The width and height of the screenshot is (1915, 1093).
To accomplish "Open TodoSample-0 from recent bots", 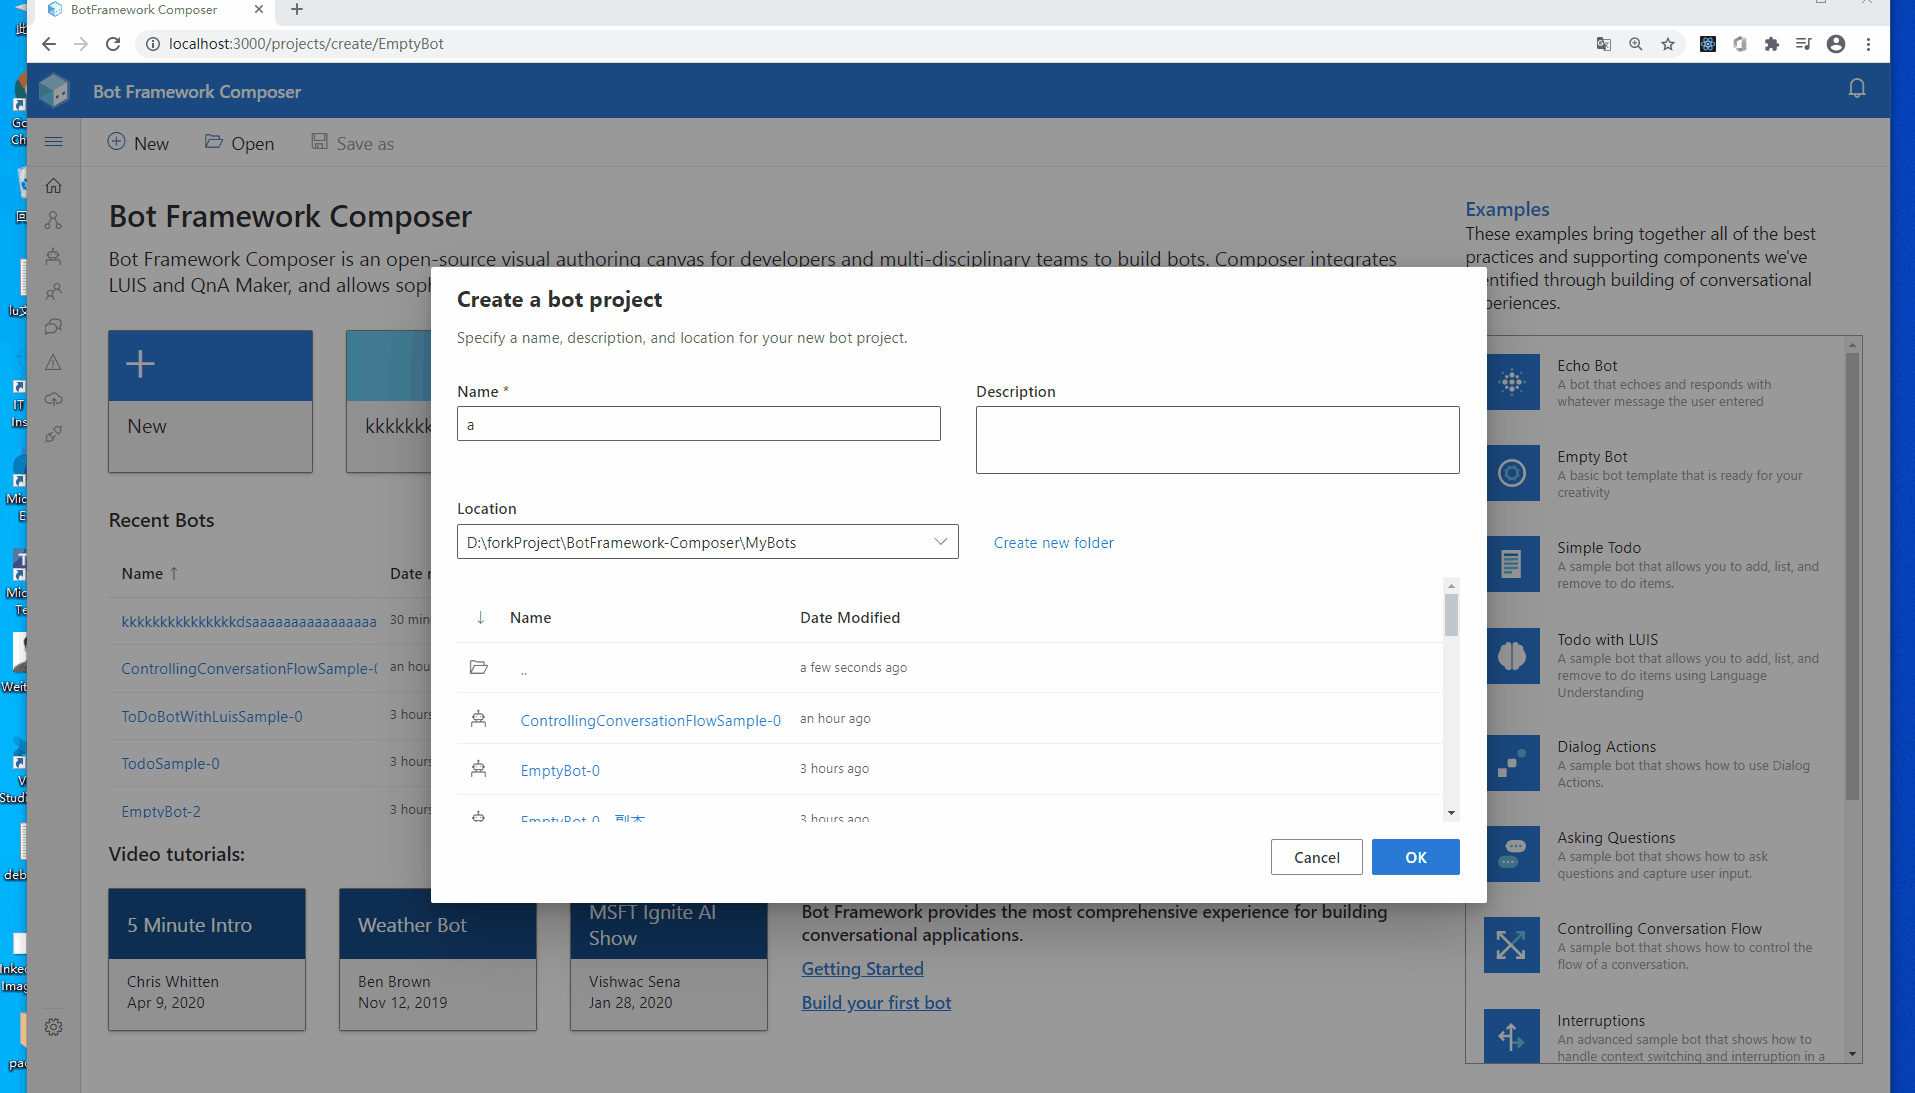I will tap(170, 763).
